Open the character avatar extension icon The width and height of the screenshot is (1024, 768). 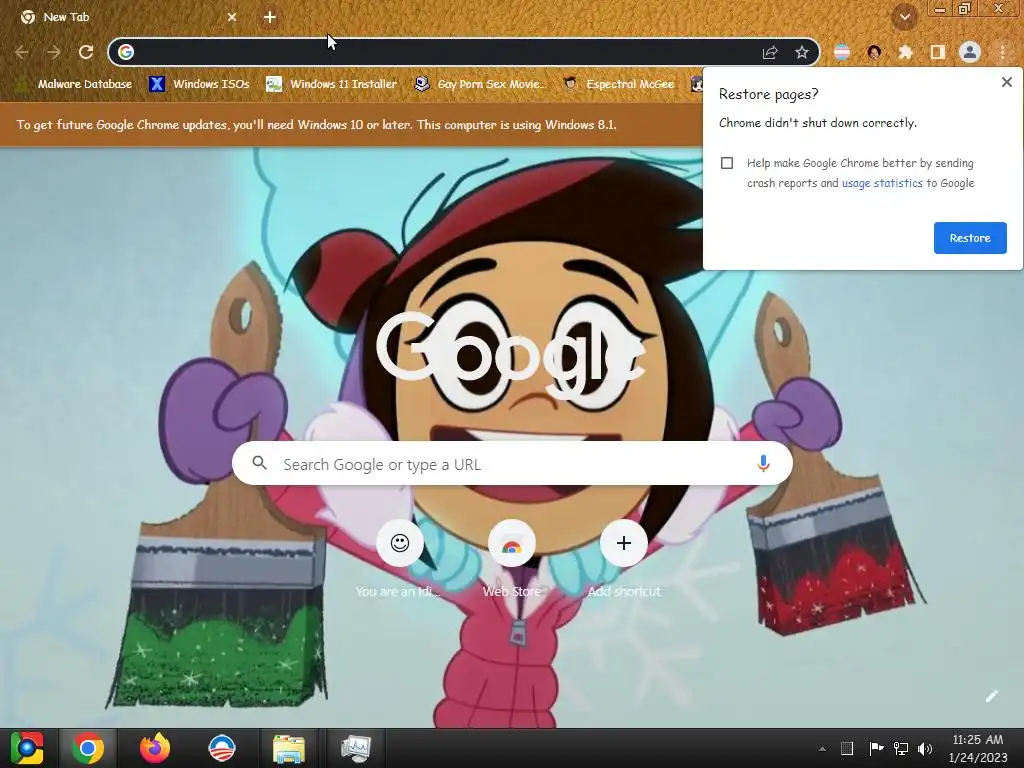[x=874, y=52]
